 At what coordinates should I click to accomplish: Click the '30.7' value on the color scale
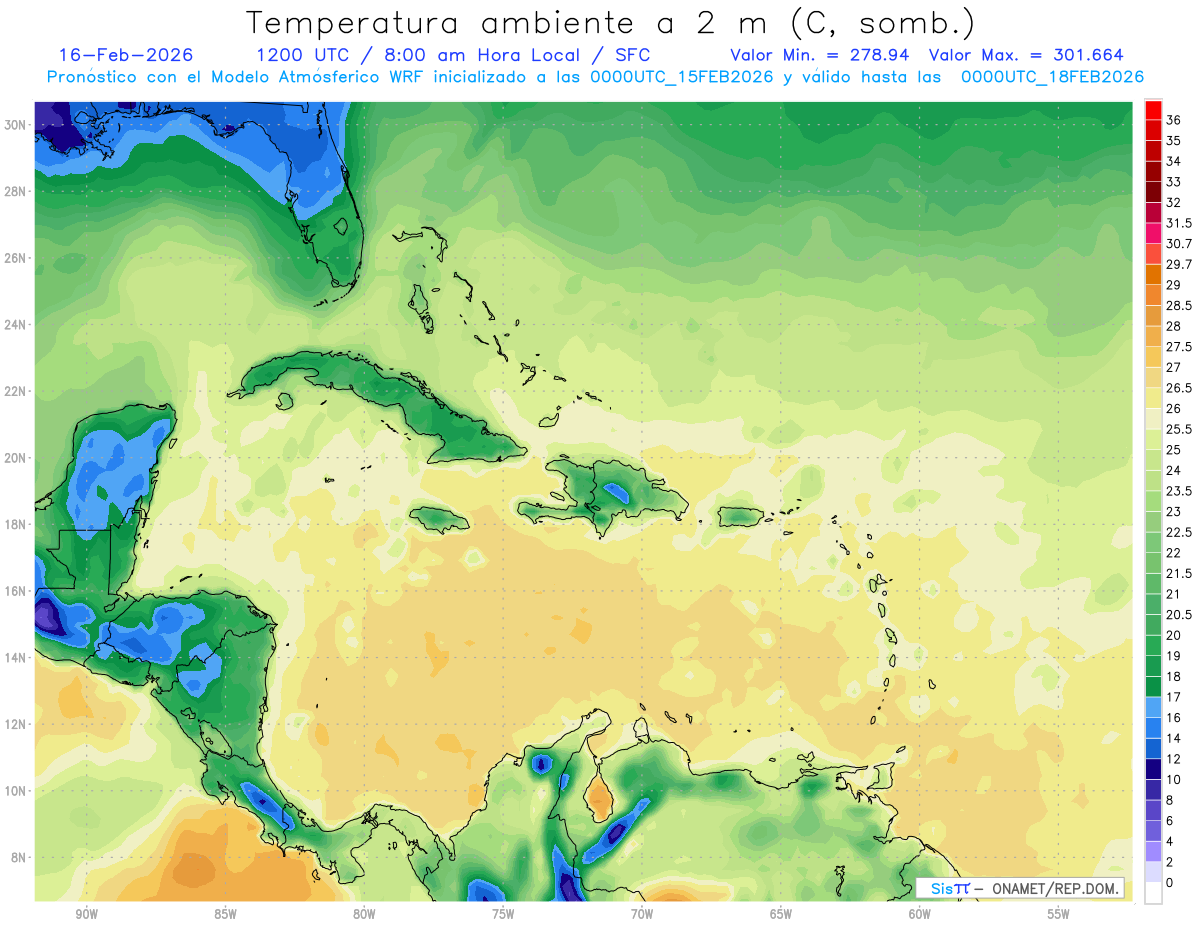pyautogui.click(x=1179, y=244)
